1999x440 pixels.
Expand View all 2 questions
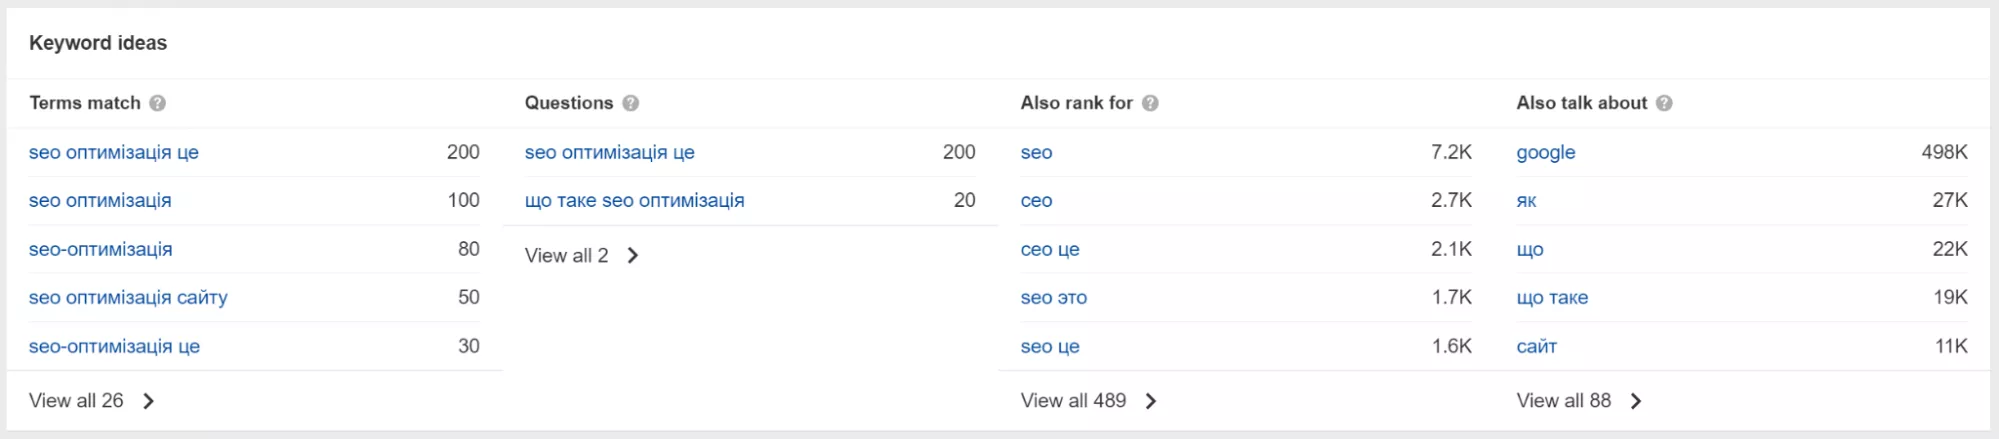581,256
